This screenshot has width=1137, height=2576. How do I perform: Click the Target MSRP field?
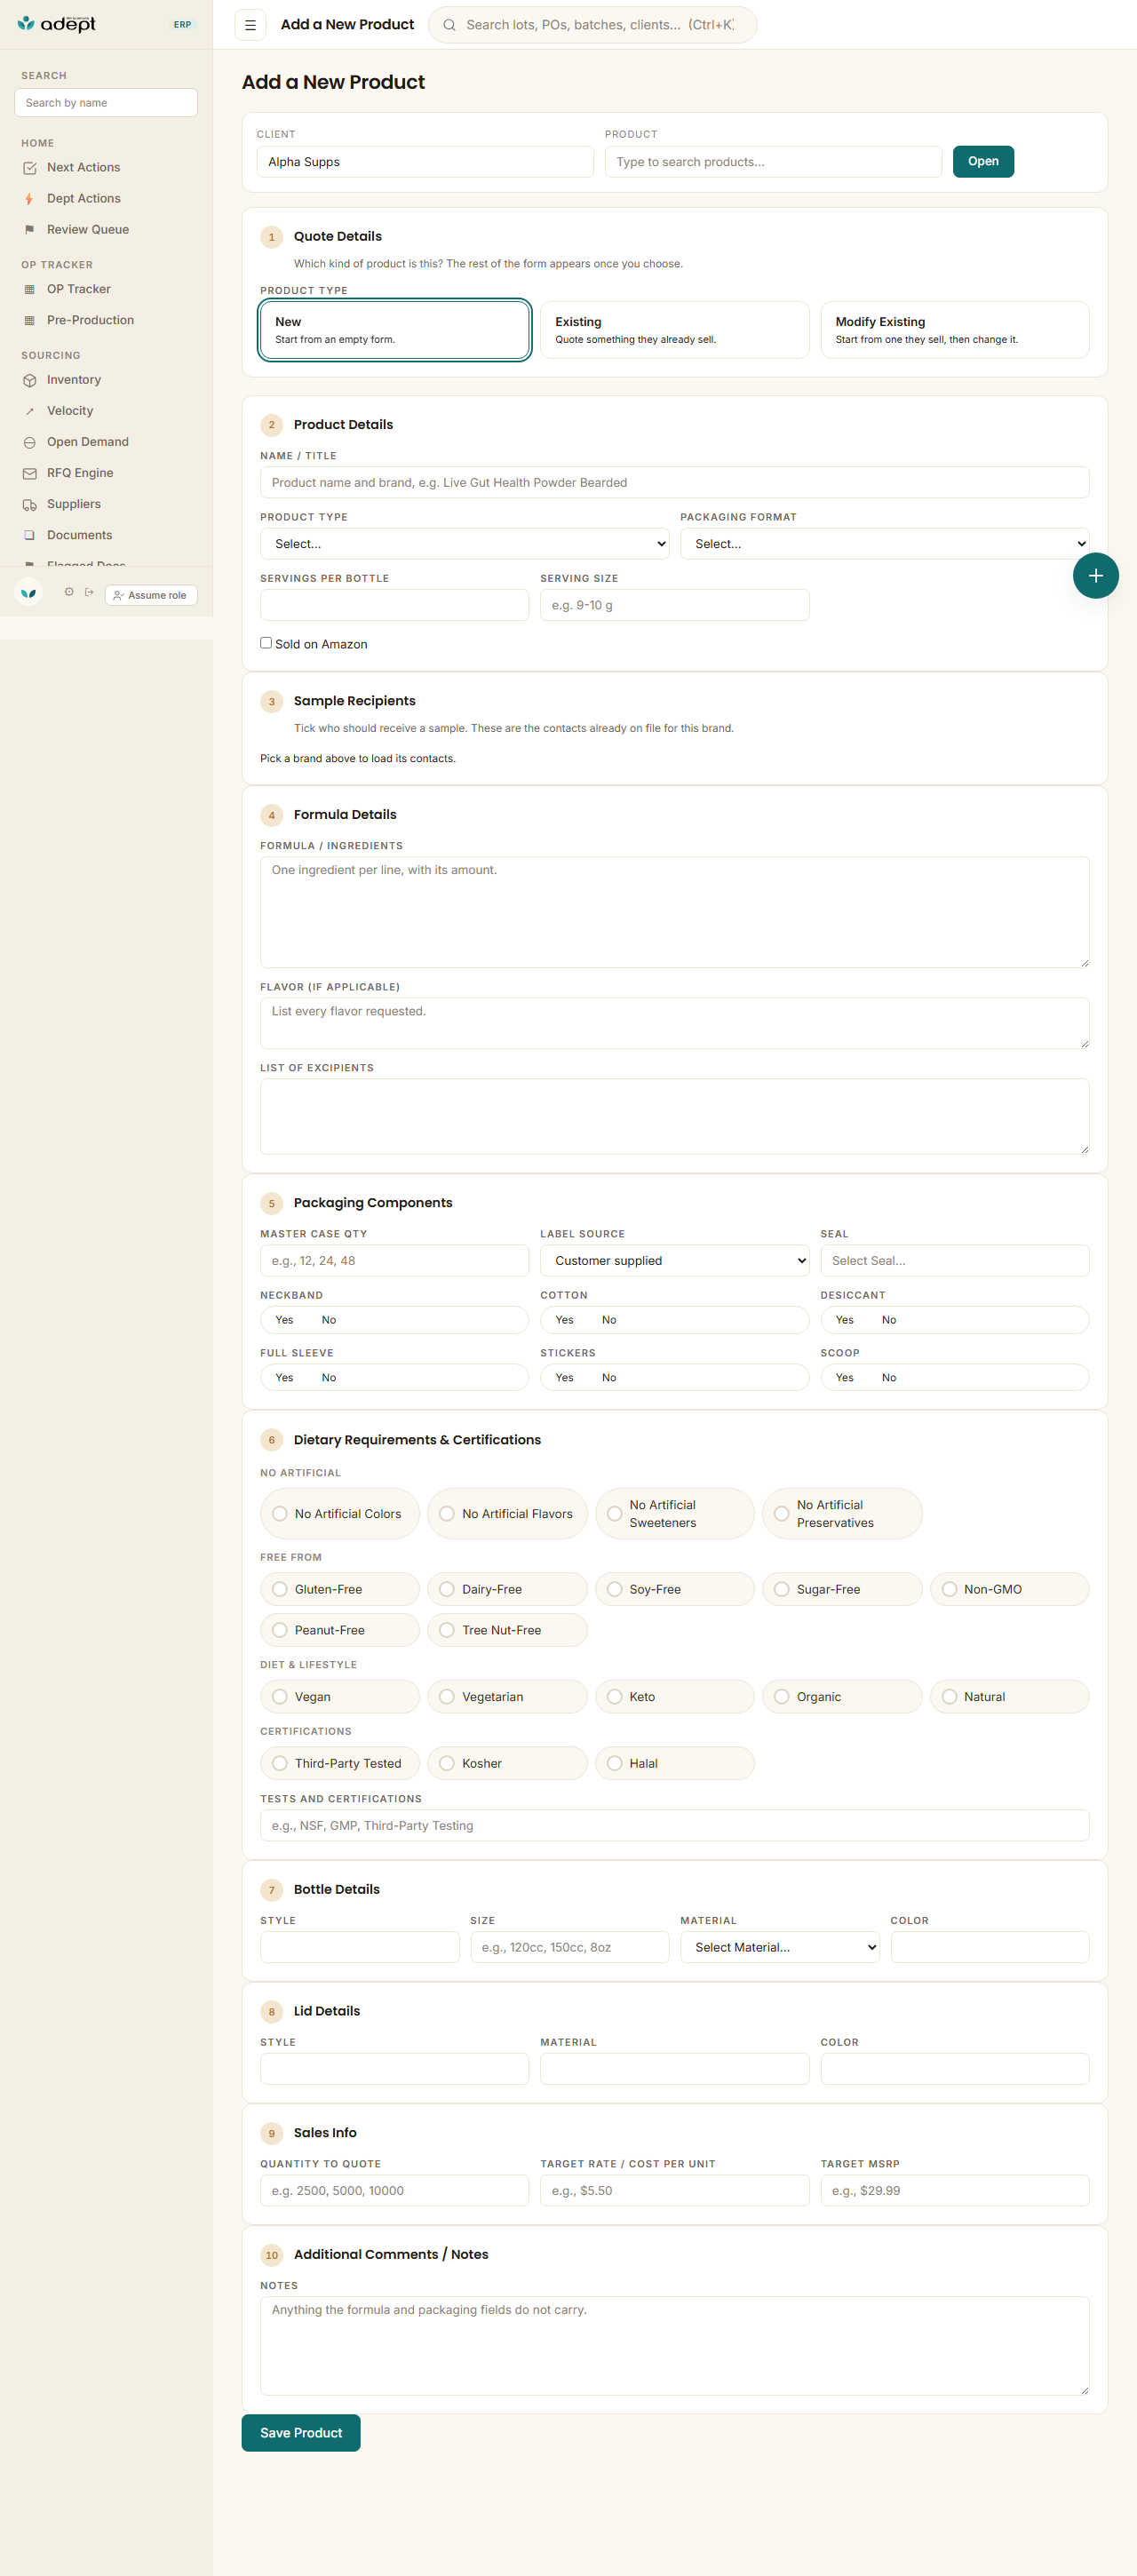click(x=954, y=2191)
